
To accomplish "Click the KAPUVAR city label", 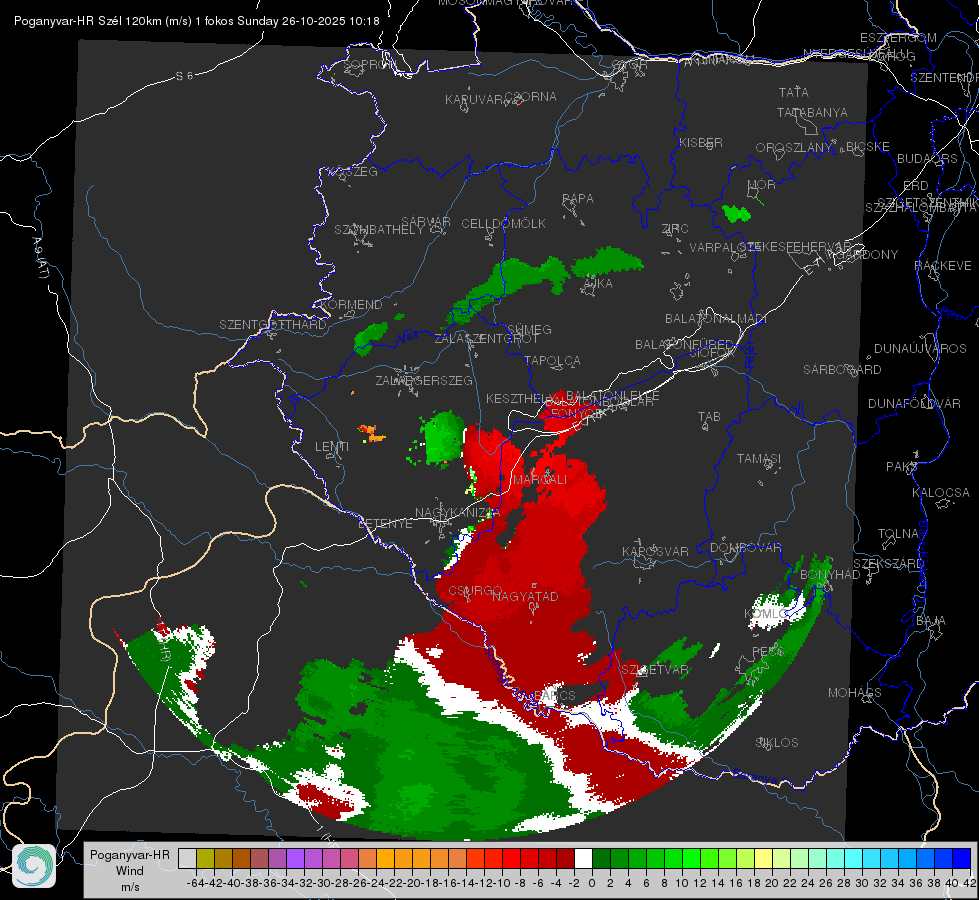I will pyautogui.click(x=475, y=100).
